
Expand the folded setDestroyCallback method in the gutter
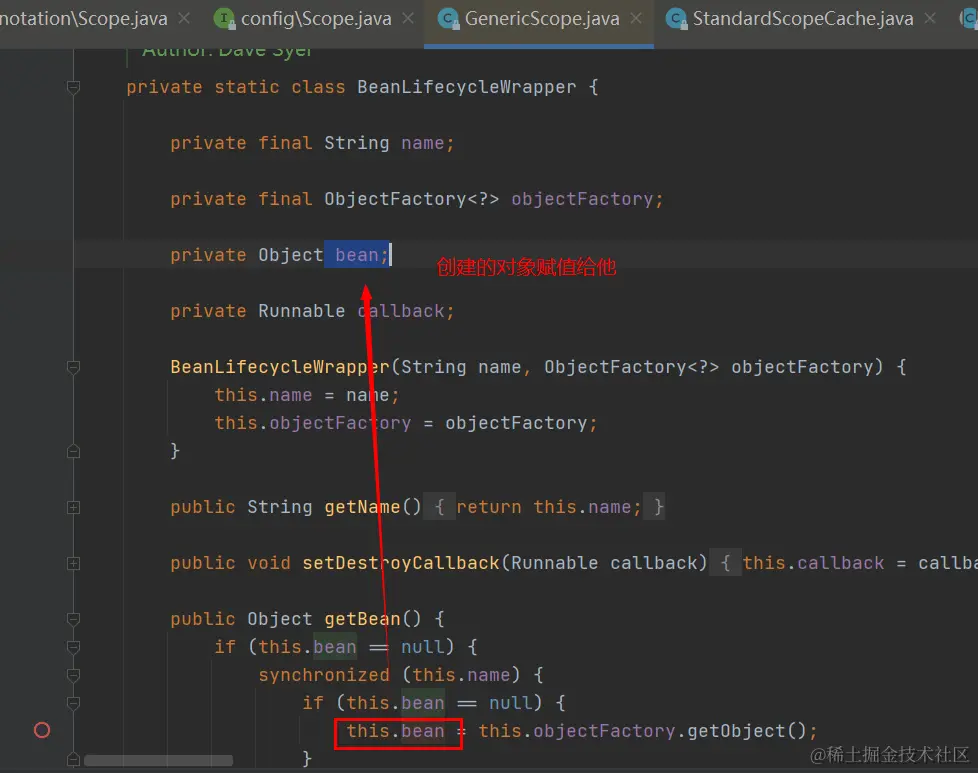pos(73,563)
